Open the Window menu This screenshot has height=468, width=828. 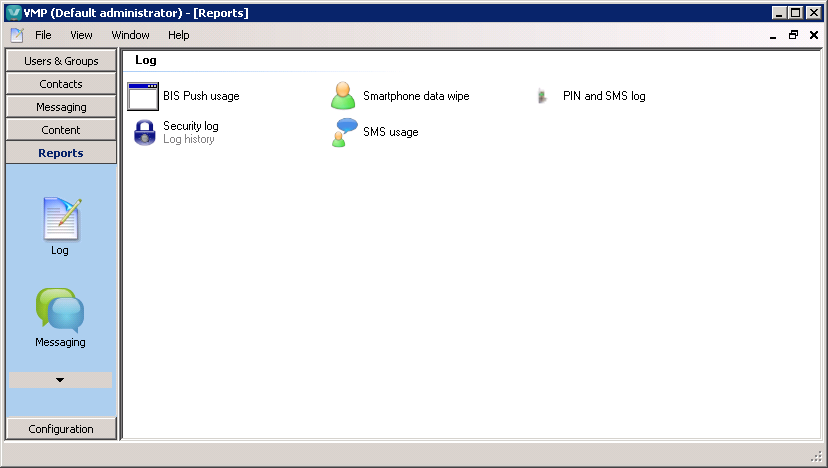click(130, 35)
